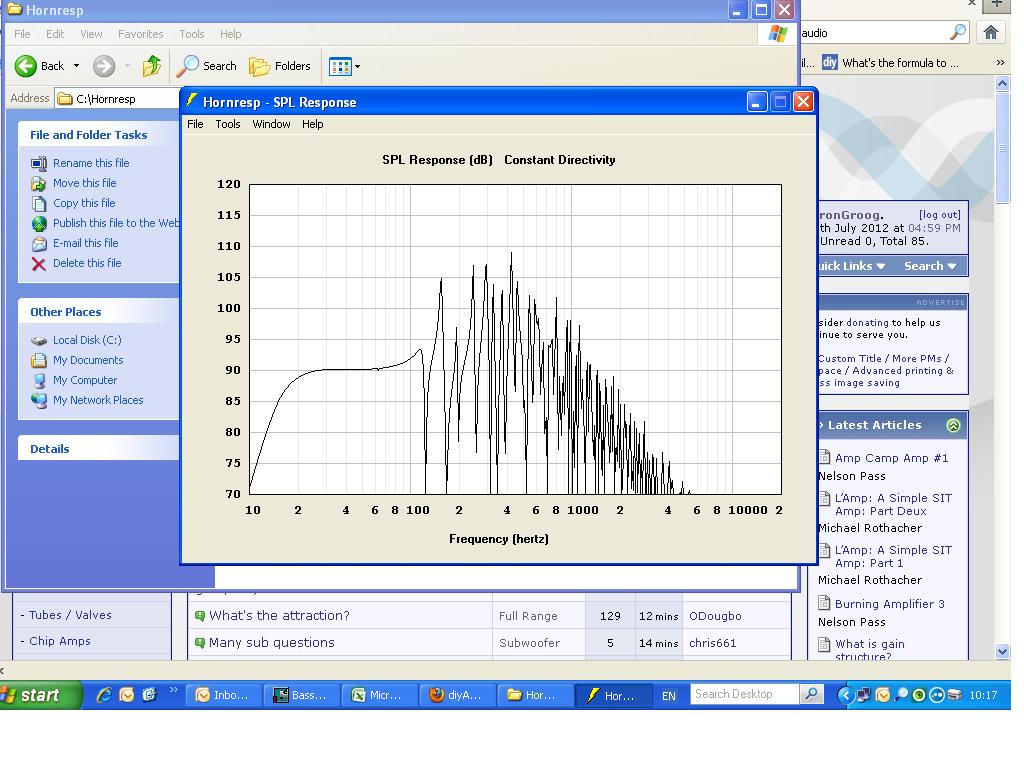The height and width of the screenshot is (768, 1024).
Task: Switch to the Inbo... taskbar button
Action: click(x=223, y=696)
